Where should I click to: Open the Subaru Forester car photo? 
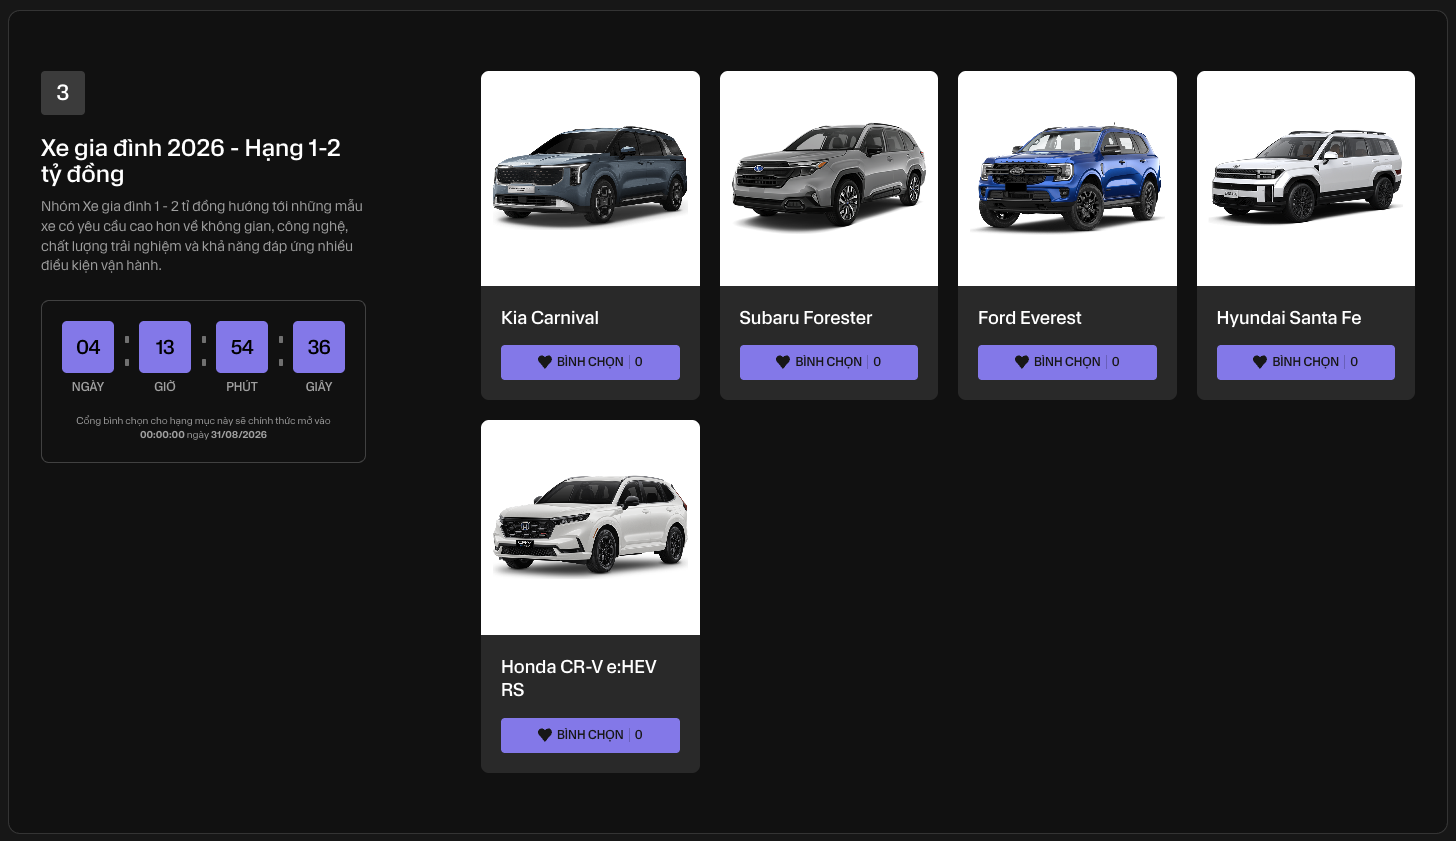click(x=829, y=178)
